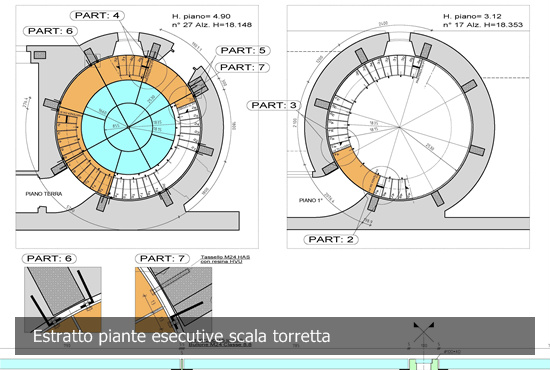Screen dimensions: 550x370
Task: Select the PART: 2 callout below first floor plan
Action: tap(331, 239)
